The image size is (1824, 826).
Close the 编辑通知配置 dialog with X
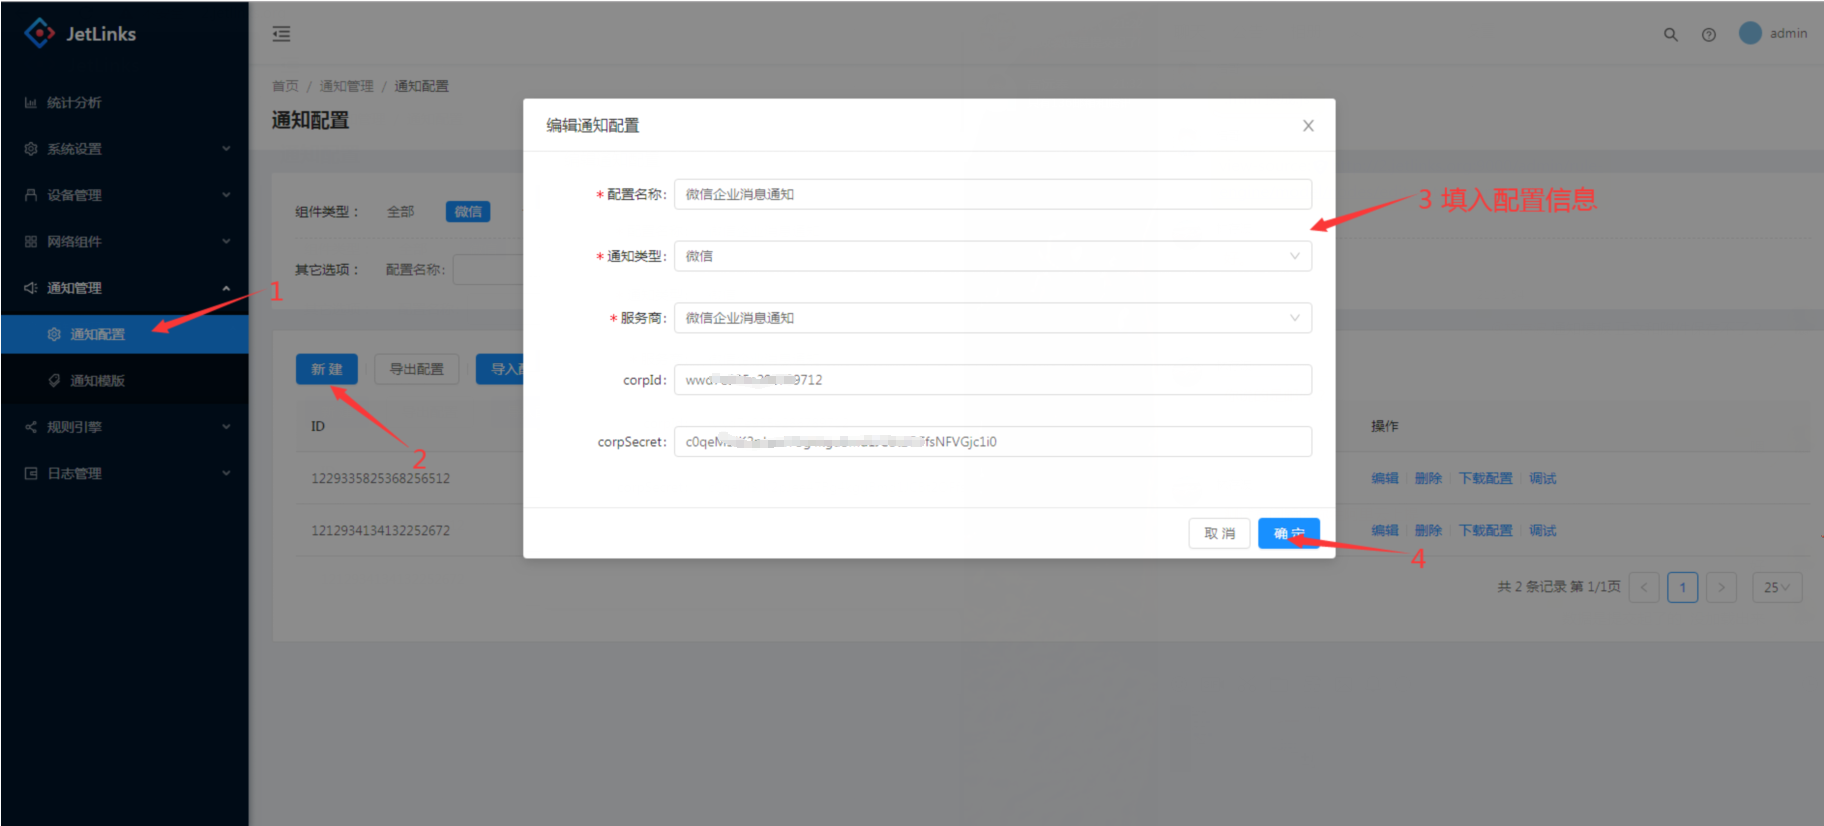pos(1308,125)
